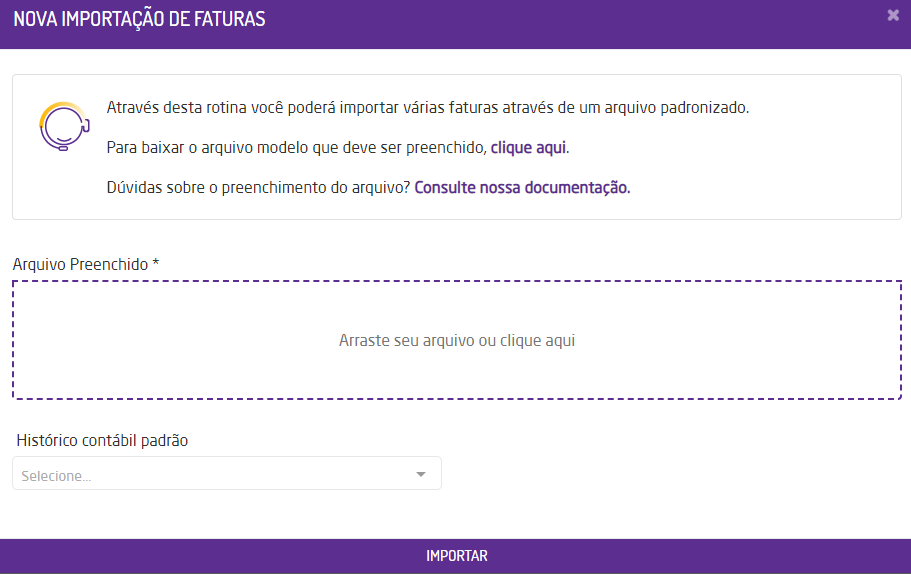Click the 'Dúvidas sobre o preenchimento' question text
911x574 pixels.
point(258,187)
